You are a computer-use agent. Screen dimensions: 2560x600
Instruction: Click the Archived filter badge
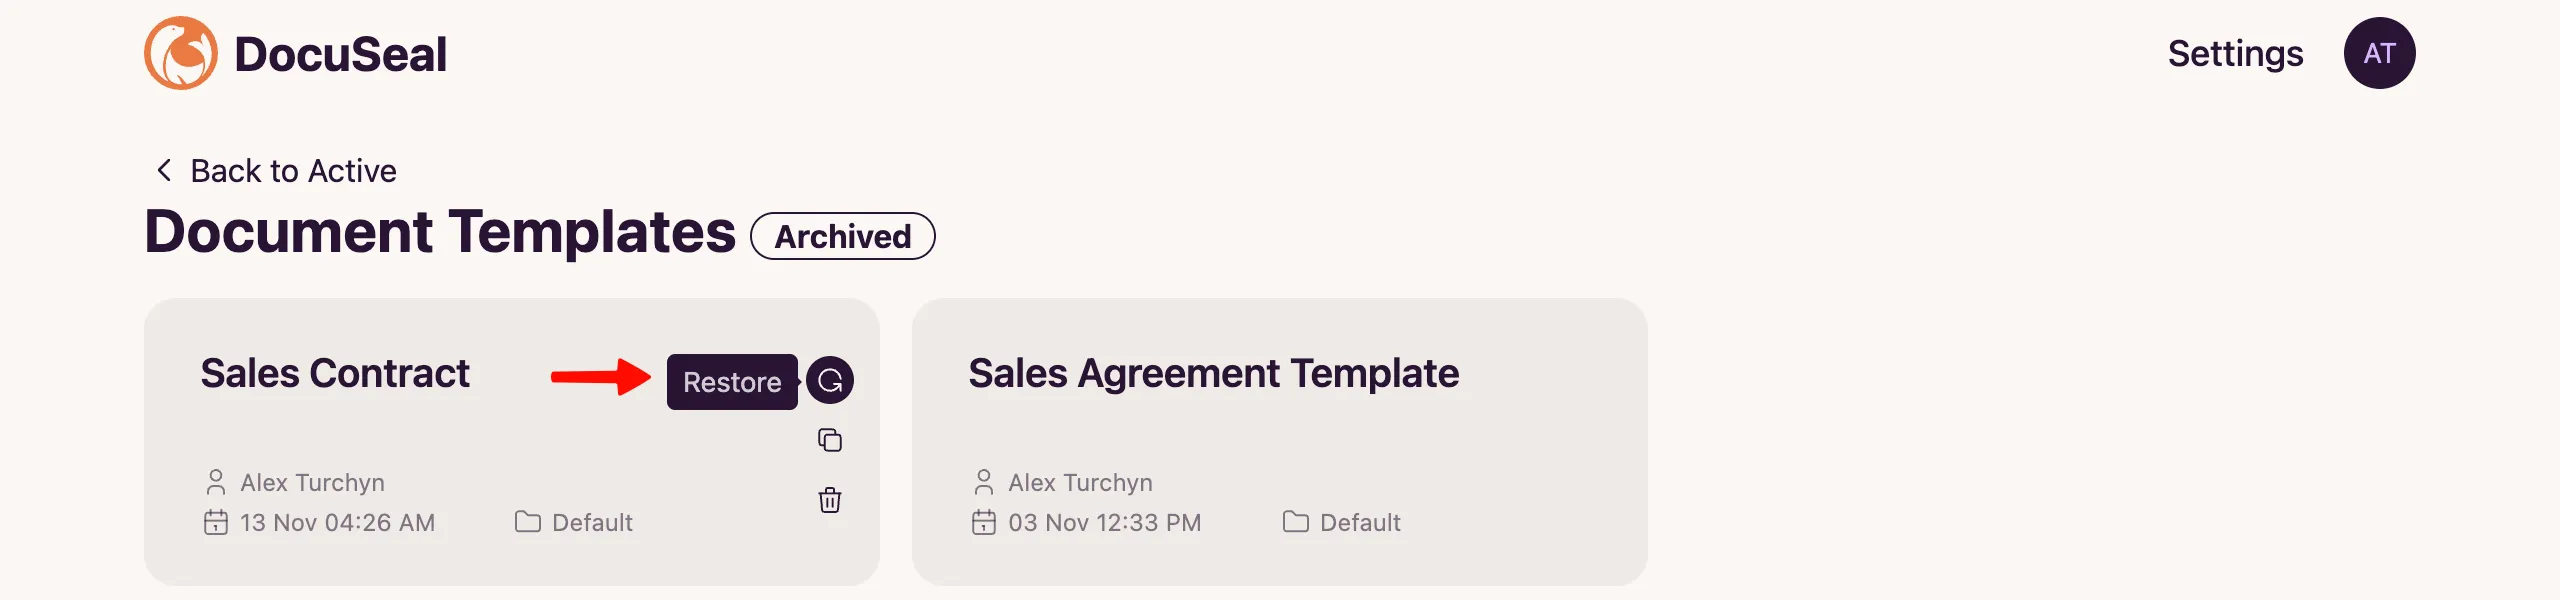pos(842,235)
